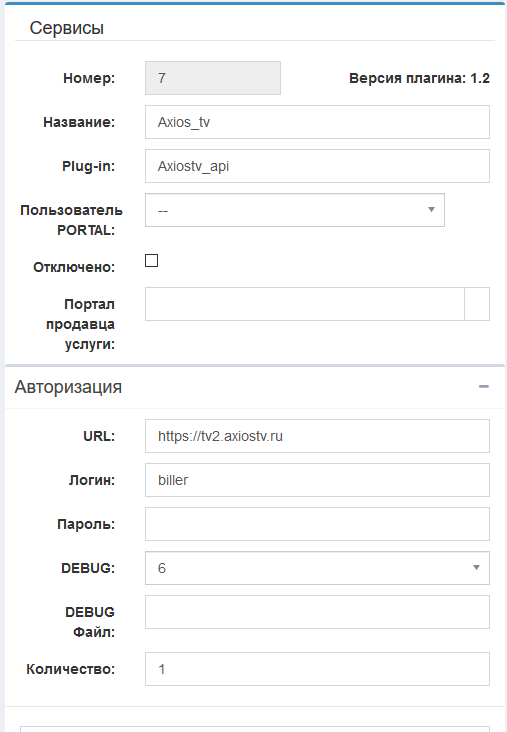This screenshot has height=732, width=507.
Task: Click the Авторизация section header
Action: coord(68,387)
